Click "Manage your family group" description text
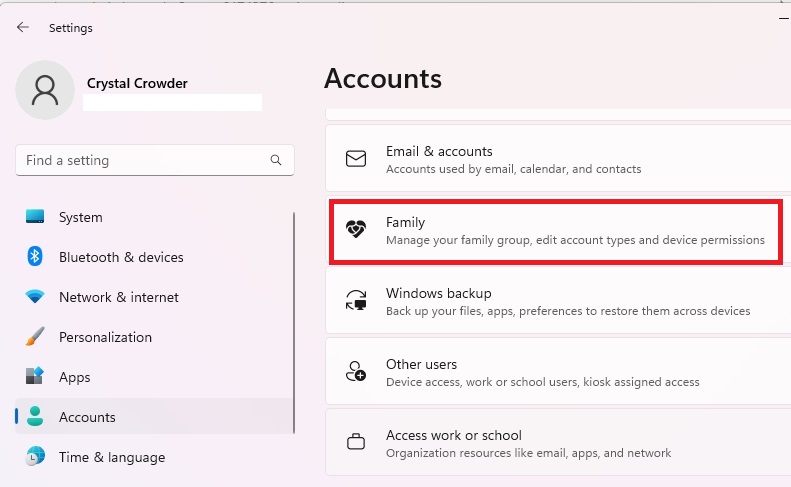This screenshot has height=487, width=791. pos(575,240)
